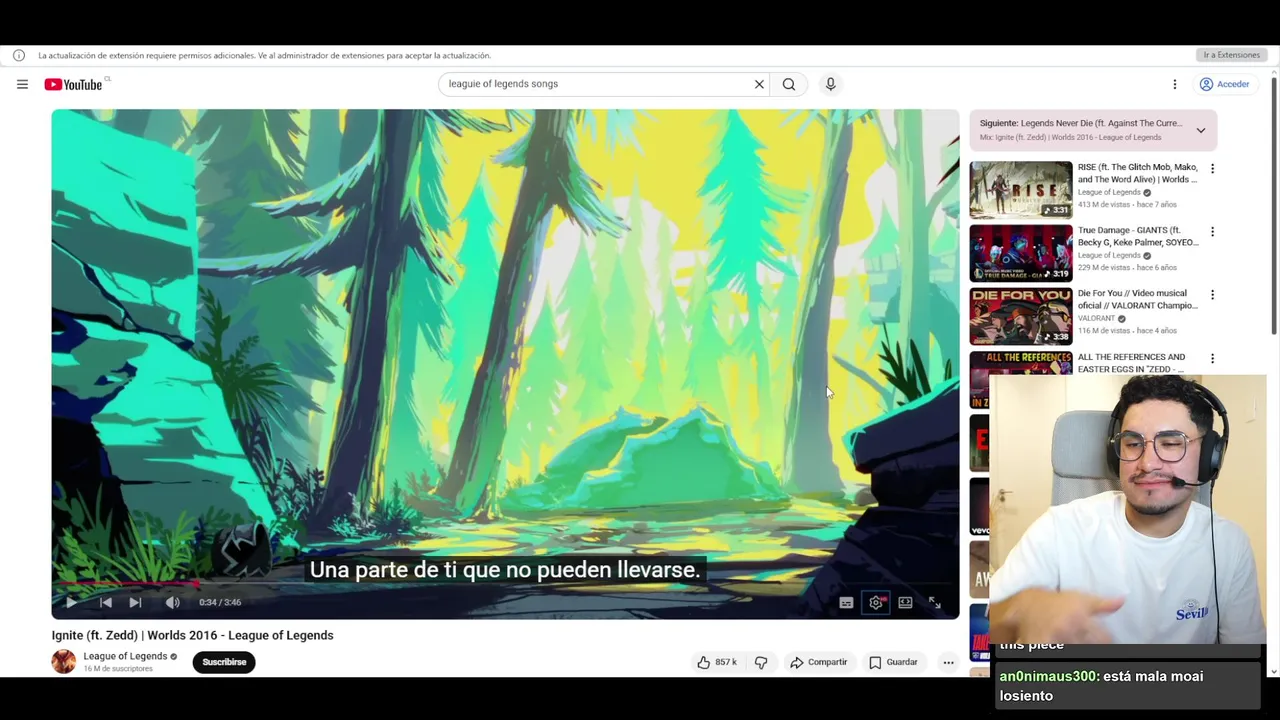
Task: Clear the search box text
Action: (x=759, y=84)
